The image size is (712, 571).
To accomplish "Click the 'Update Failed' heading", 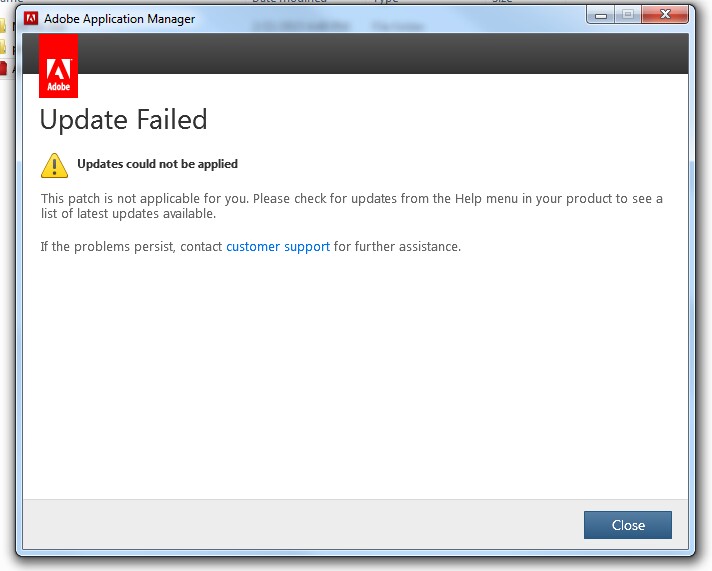I will tap(124, 120).
